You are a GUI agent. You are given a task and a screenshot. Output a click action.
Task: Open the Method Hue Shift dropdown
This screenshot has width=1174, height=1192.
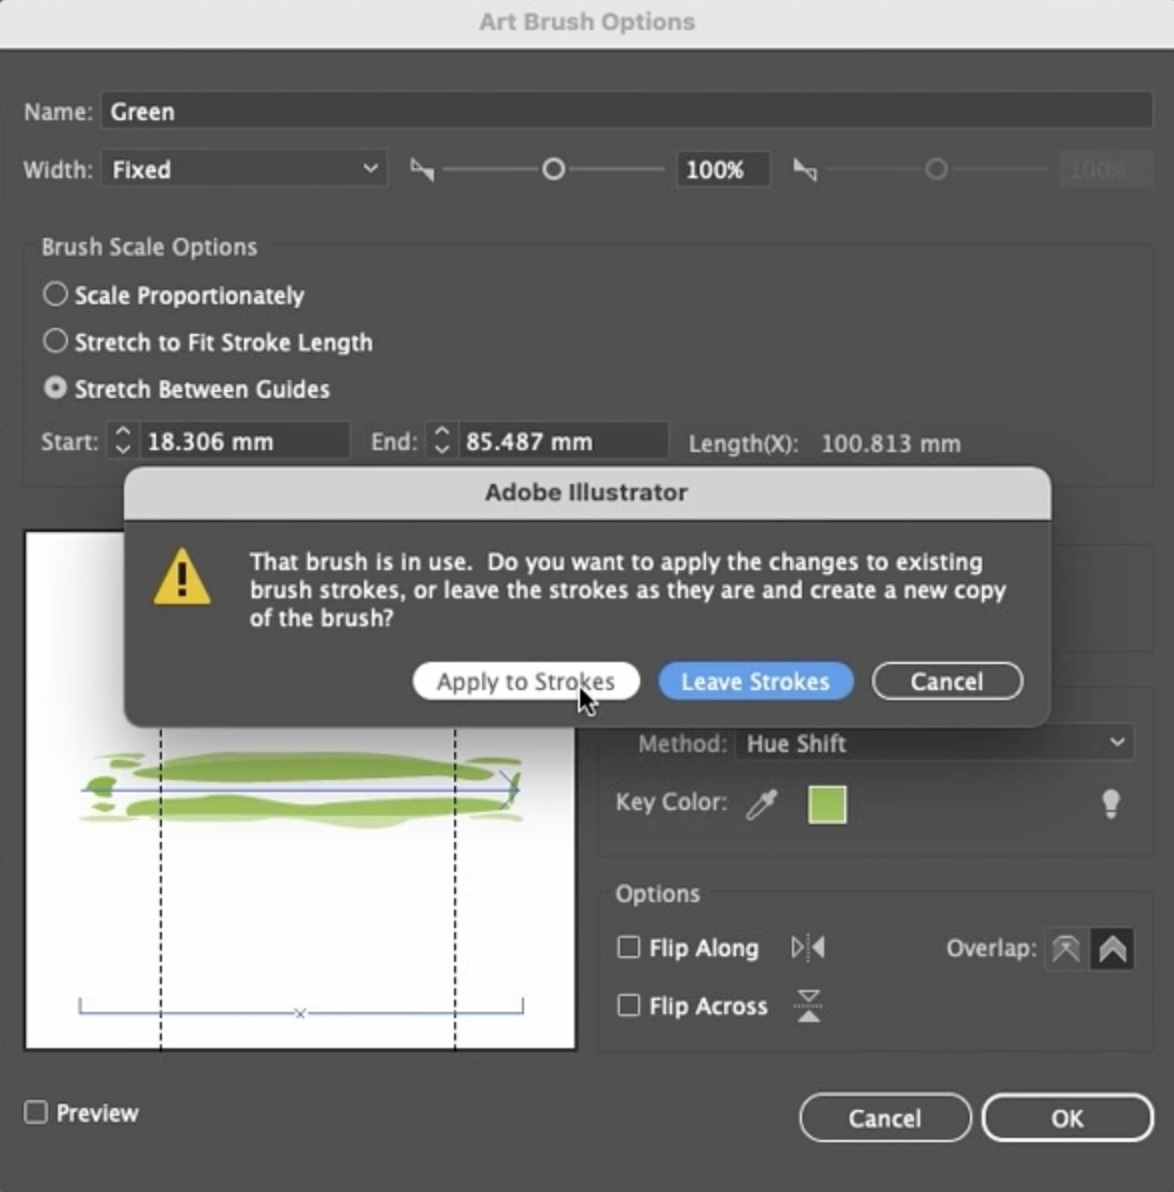tap(934, 743)
